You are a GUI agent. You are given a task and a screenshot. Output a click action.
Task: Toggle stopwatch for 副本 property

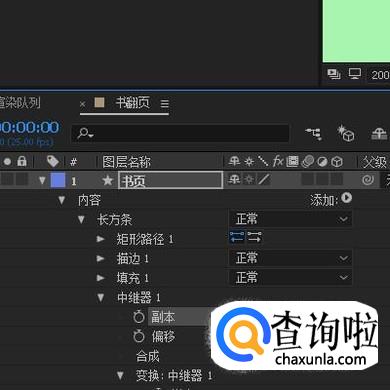139,317
